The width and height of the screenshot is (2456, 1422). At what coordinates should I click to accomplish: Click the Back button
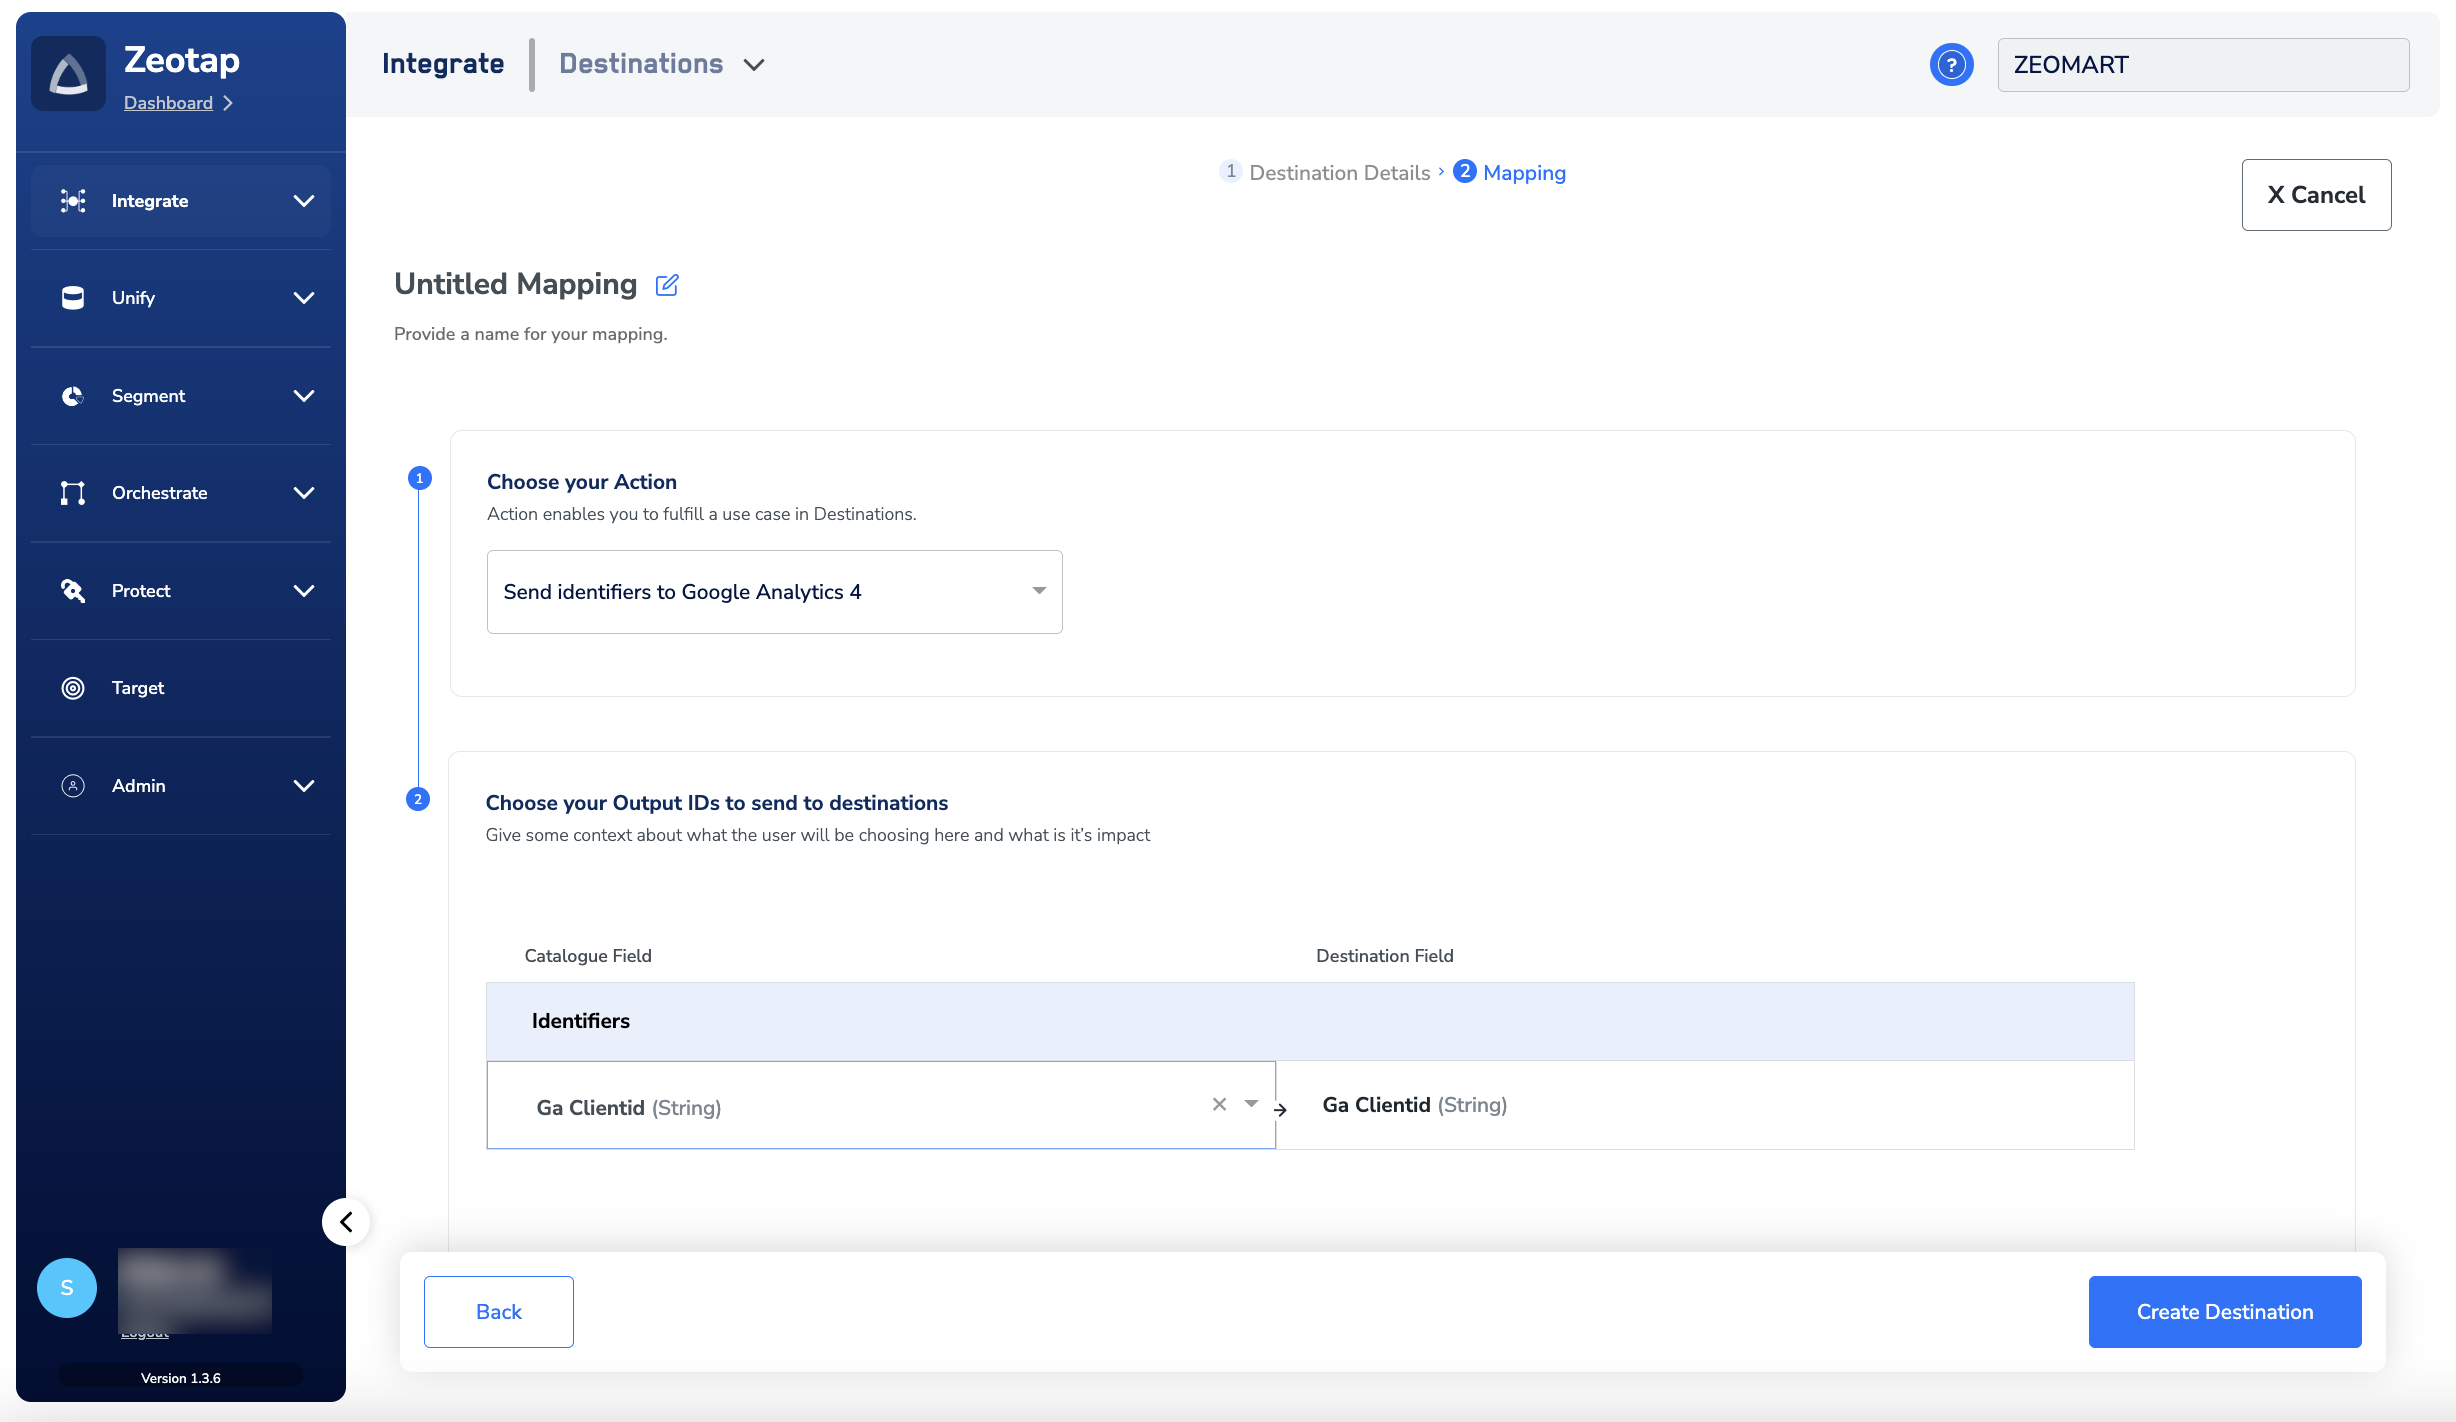click(x=498, y=1312)
